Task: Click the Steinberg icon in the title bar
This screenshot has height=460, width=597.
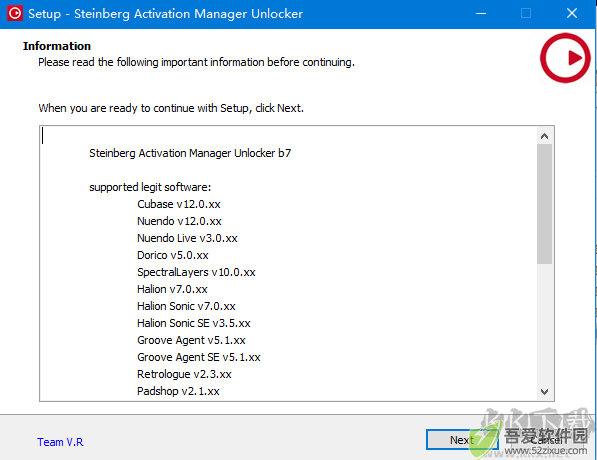Action: pyautogui.click(x=15, y=14)
